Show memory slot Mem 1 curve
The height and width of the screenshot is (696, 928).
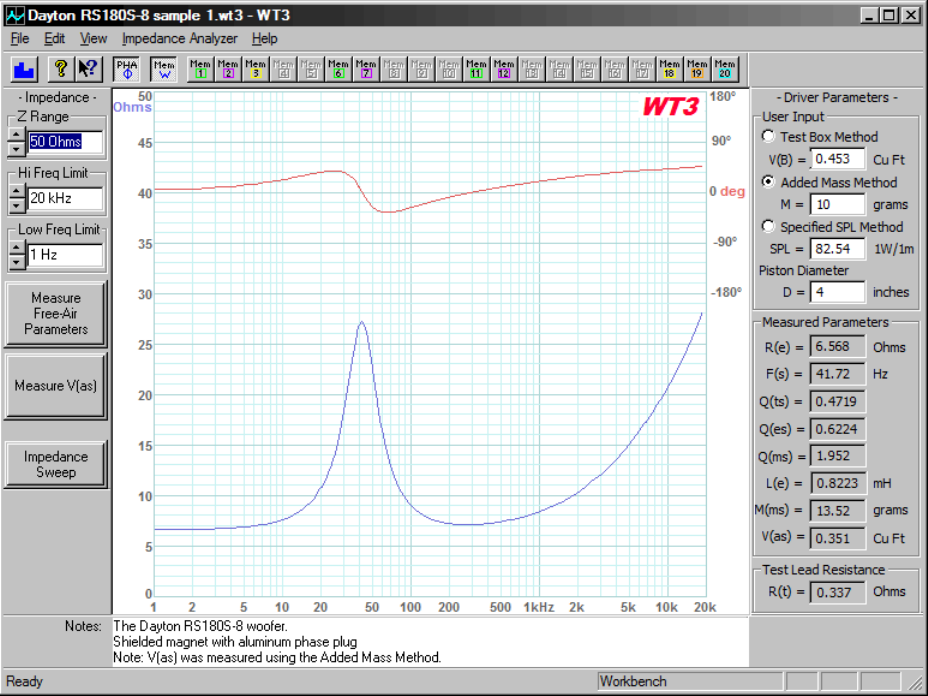pos(200,68)
